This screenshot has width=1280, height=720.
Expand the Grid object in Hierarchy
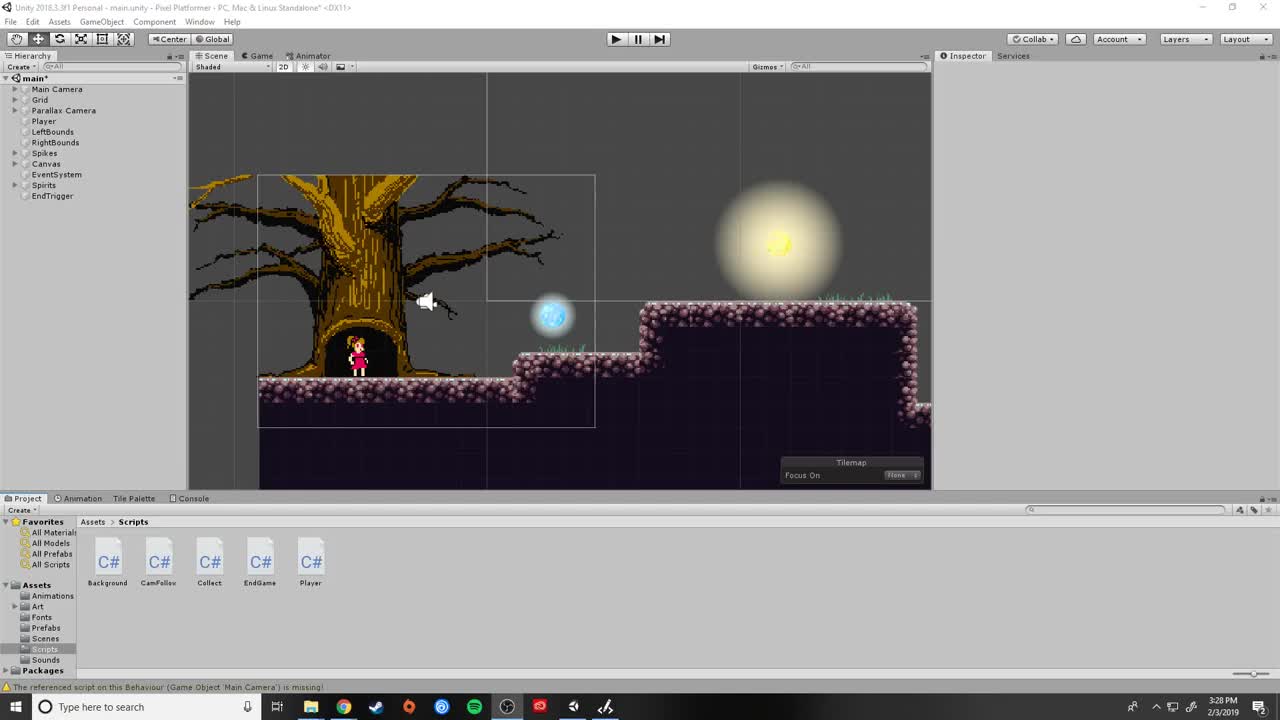[x=15, y=100]
